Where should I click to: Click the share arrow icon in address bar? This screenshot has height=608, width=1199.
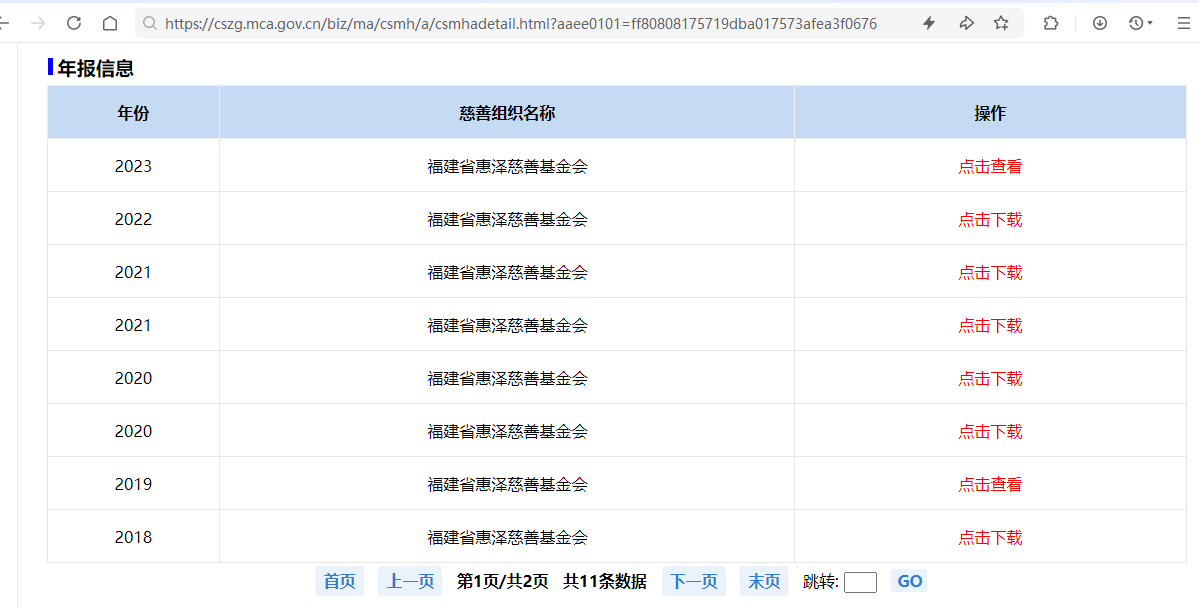(x=966, y=23)
